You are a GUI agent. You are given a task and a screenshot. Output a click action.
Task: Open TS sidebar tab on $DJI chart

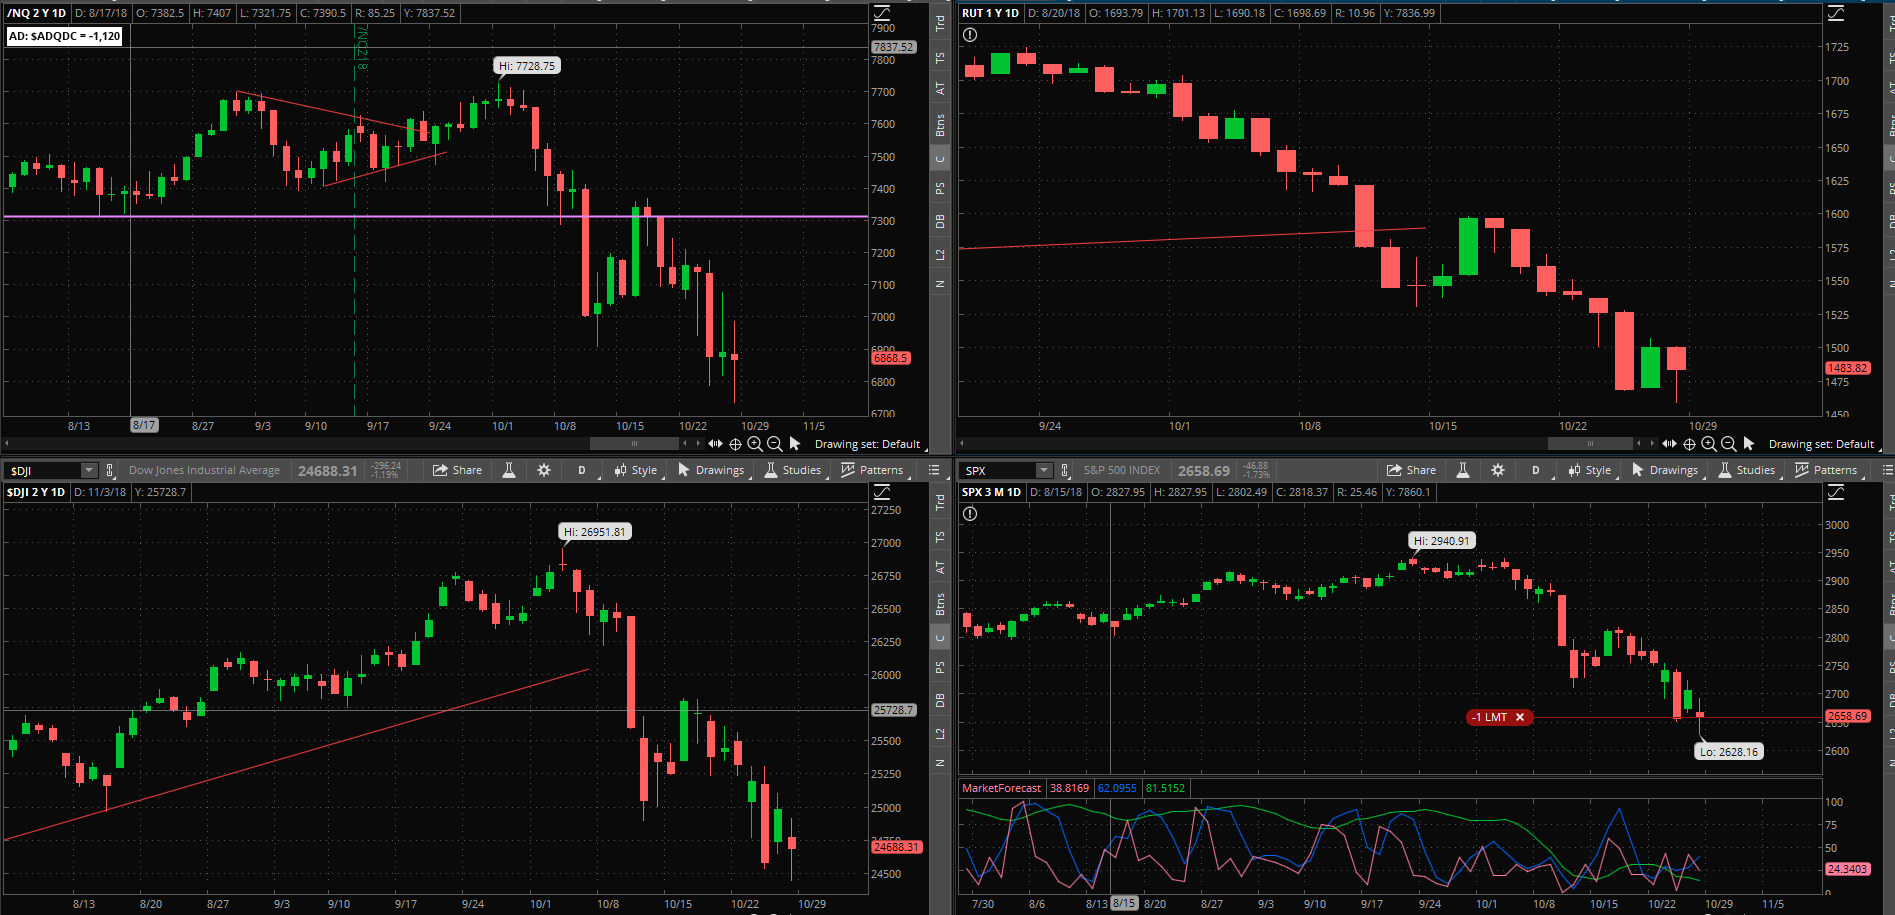point(940,538)
